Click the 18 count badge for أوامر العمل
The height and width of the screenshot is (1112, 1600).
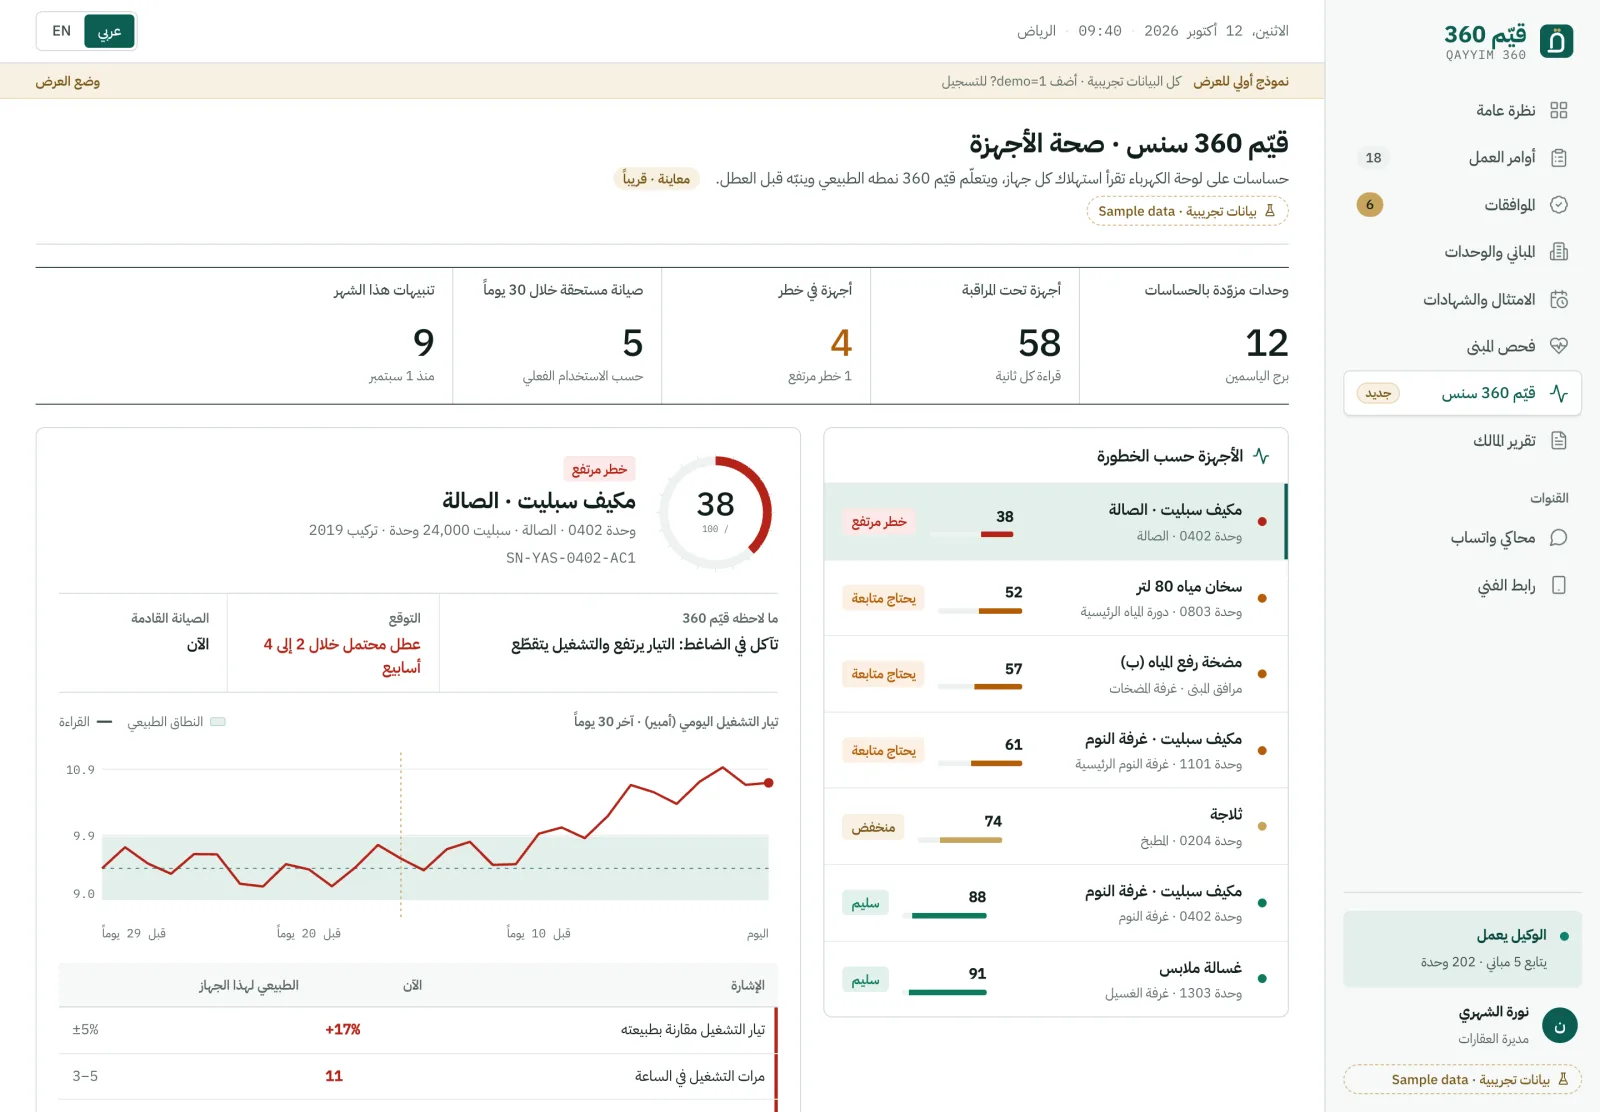click(x=1373, y=158)
